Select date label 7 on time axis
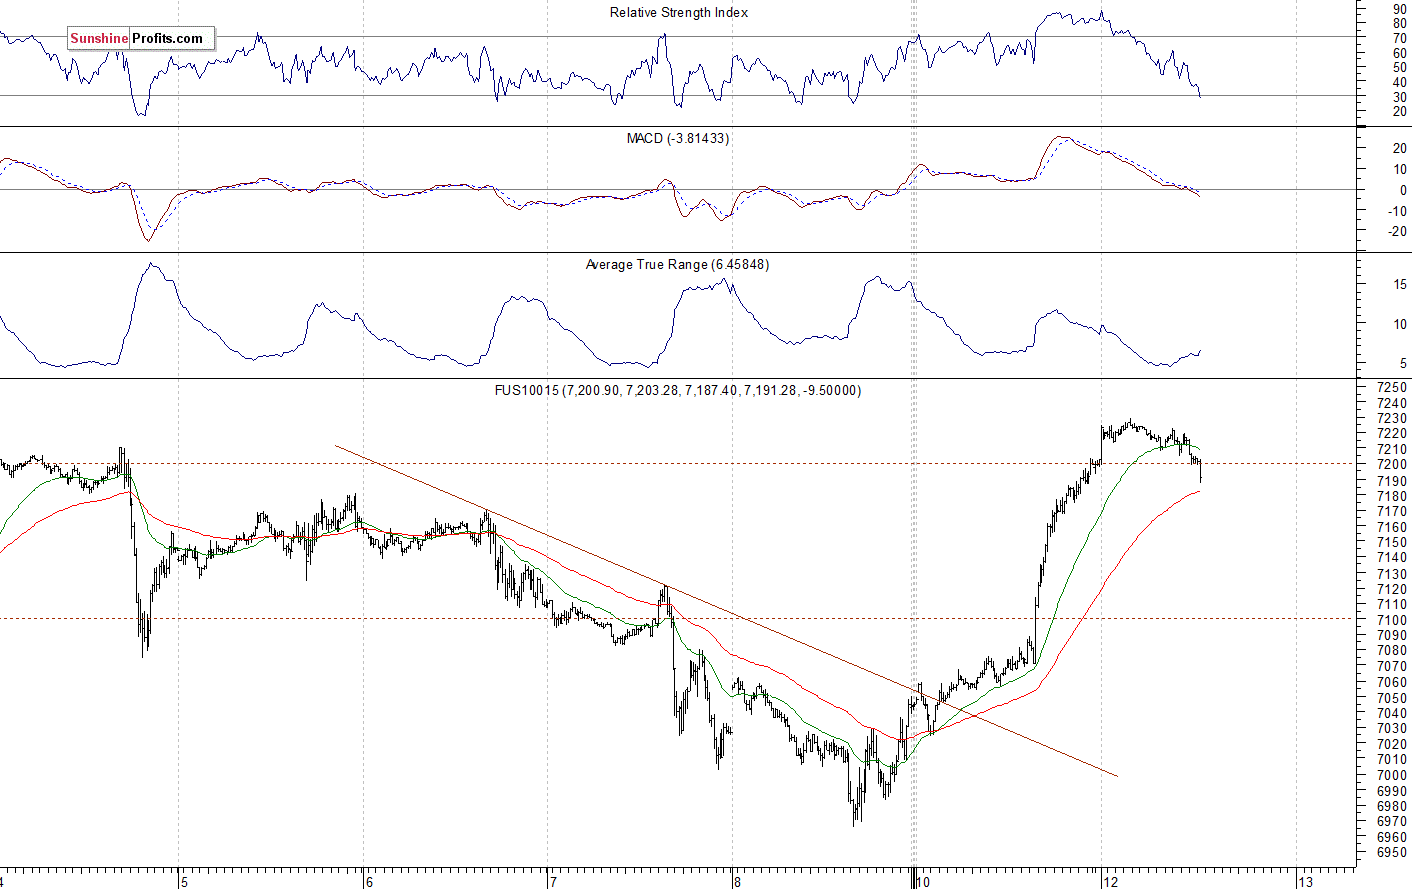The image size is (1412, 889). 553,882
